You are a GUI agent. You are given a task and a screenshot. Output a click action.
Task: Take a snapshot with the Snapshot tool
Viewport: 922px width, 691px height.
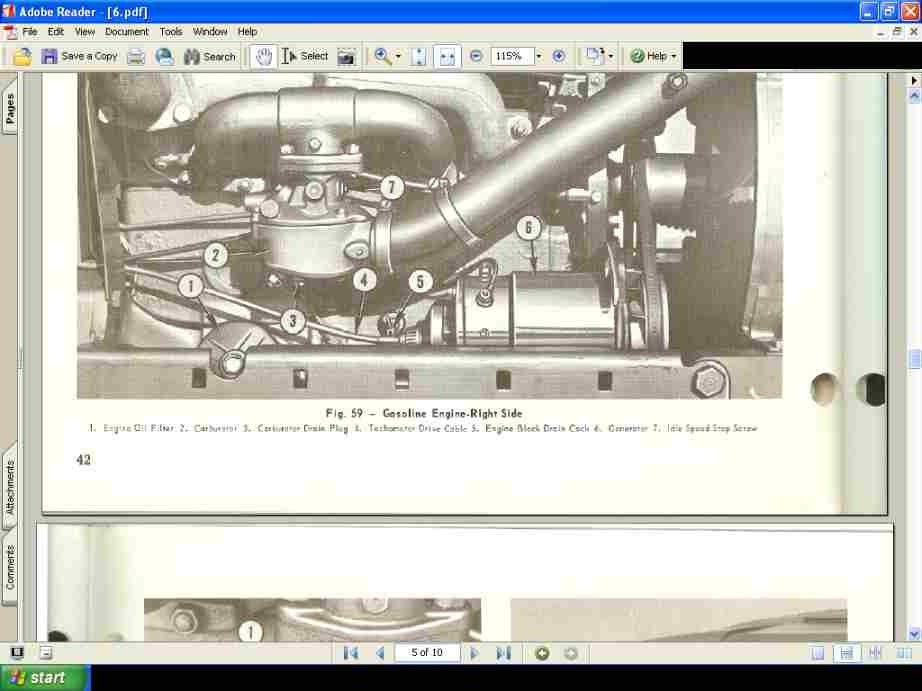[345, 56]
